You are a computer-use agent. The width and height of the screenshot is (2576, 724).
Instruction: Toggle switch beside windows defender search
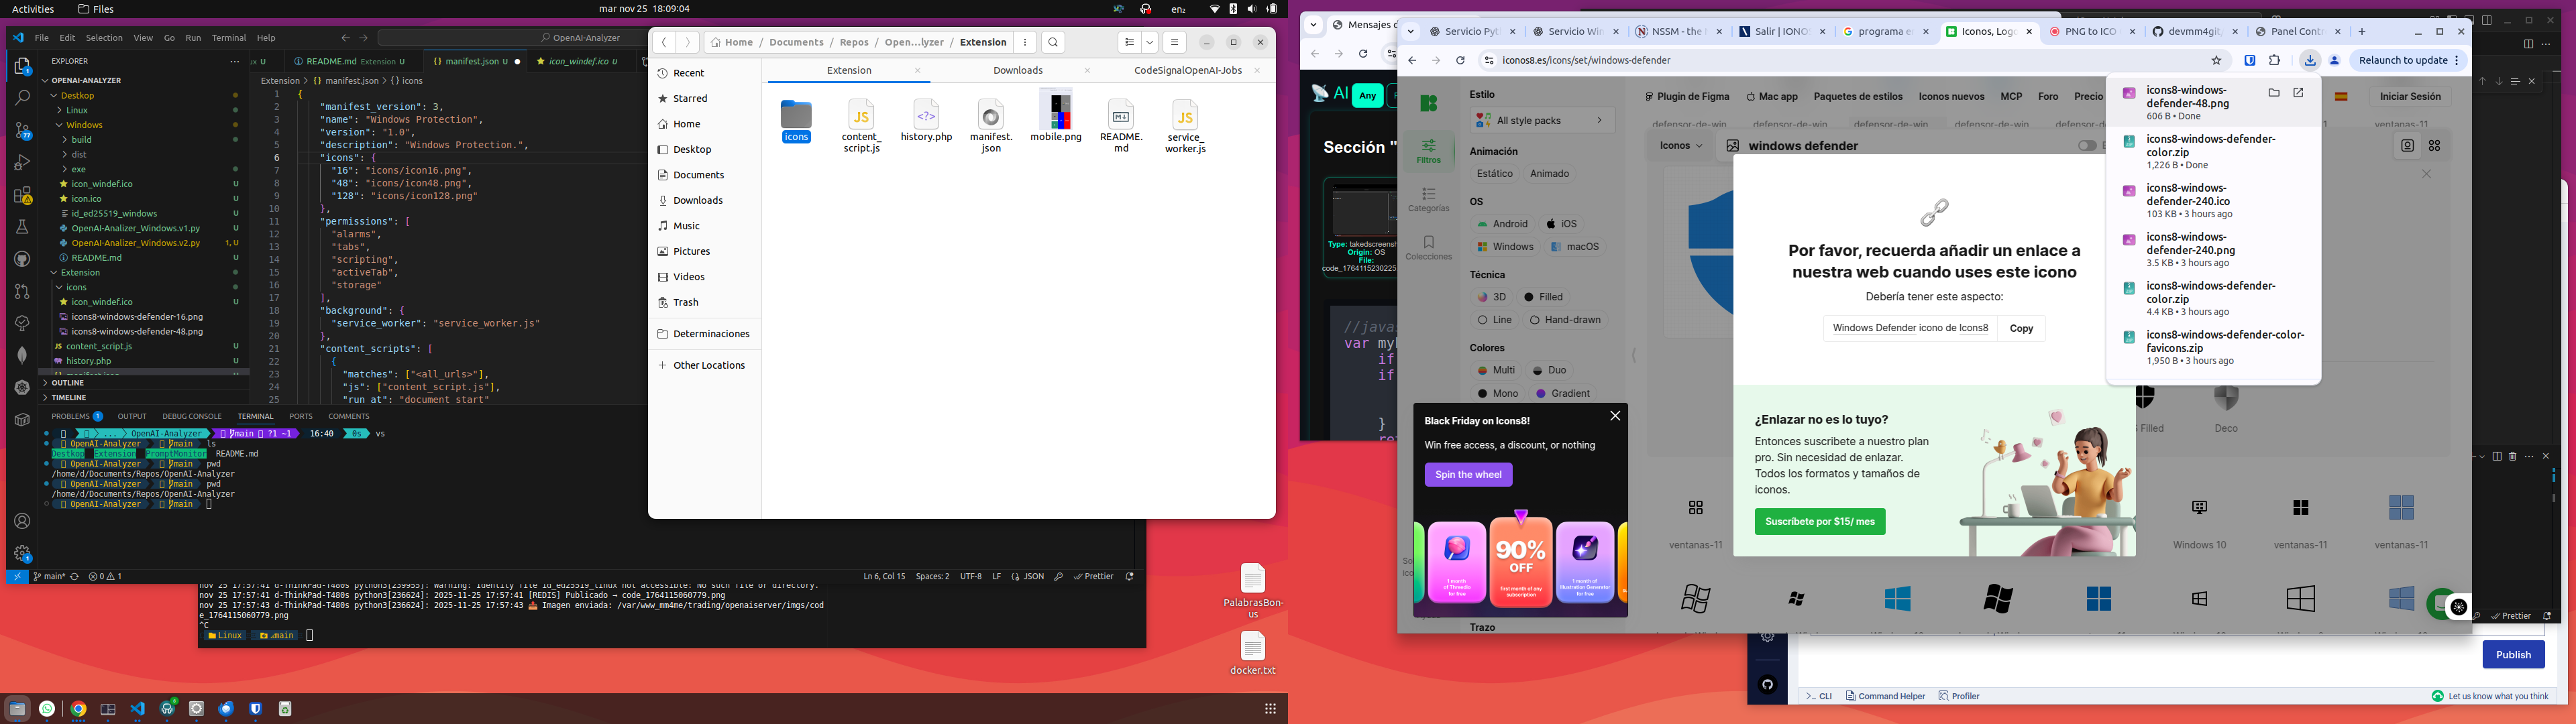2087,146
